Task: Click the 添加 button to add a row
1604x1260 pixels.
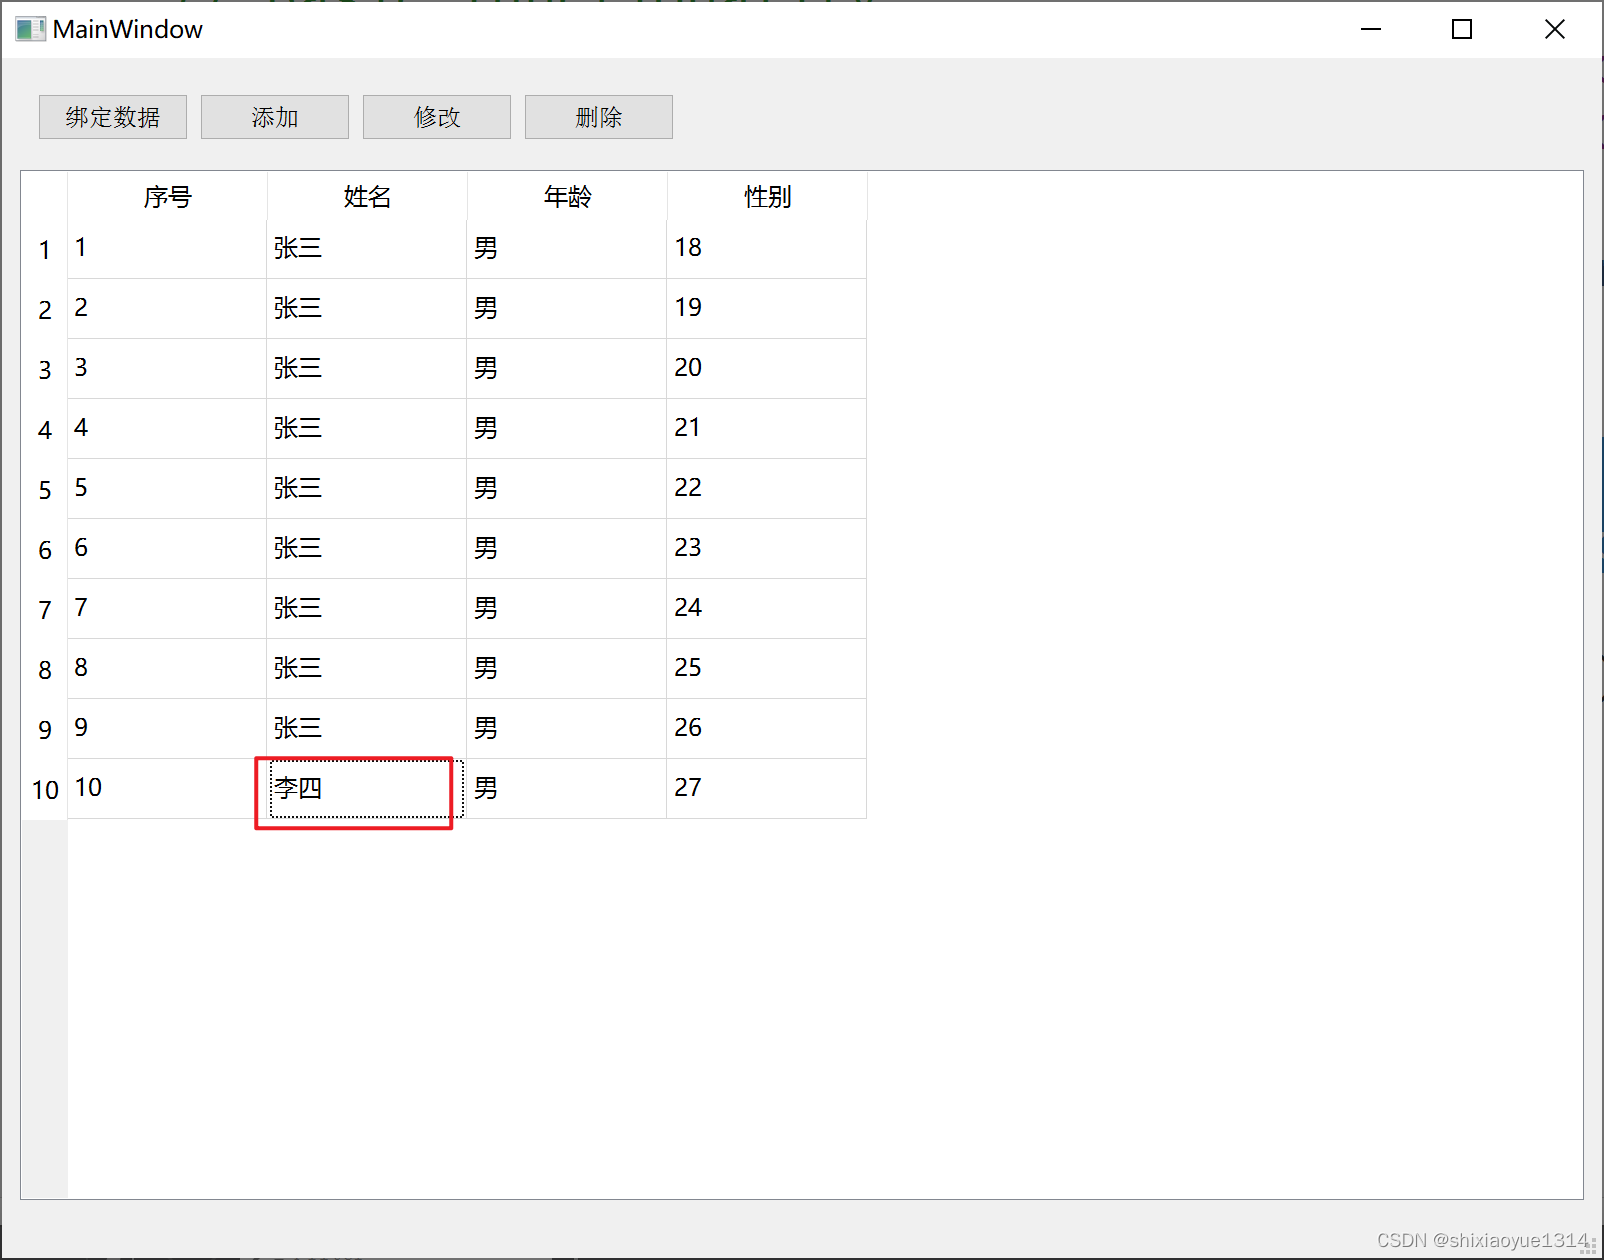Action: (x=274, y=117)
